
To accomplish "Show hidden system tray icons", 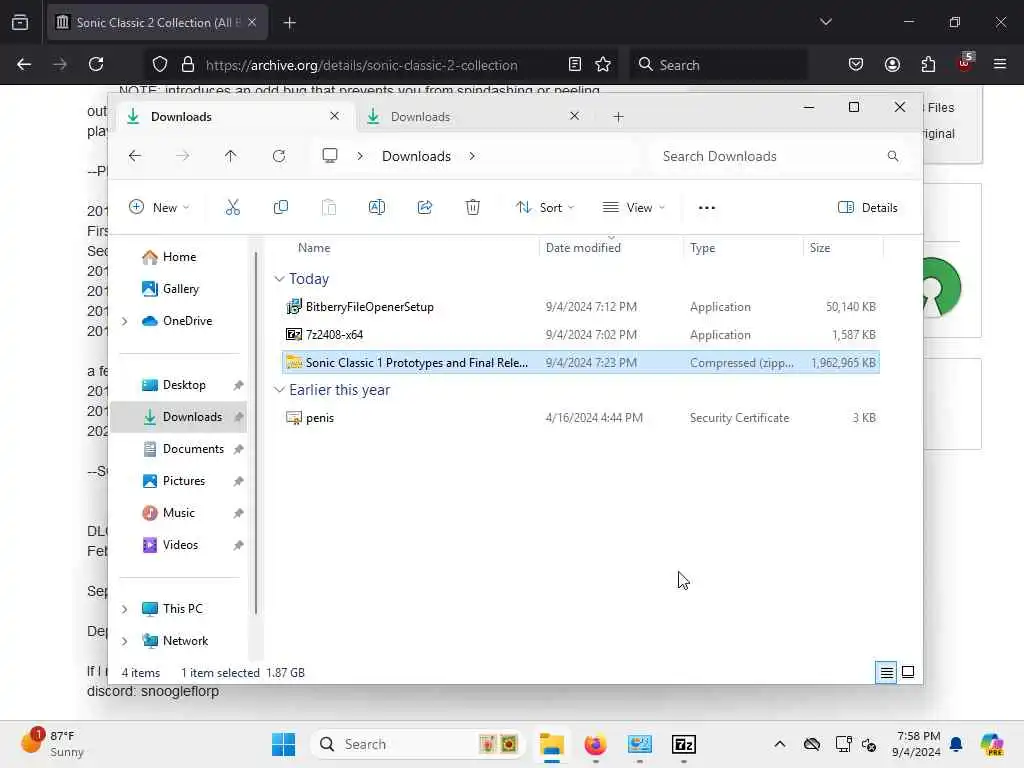I will point(780,744).
